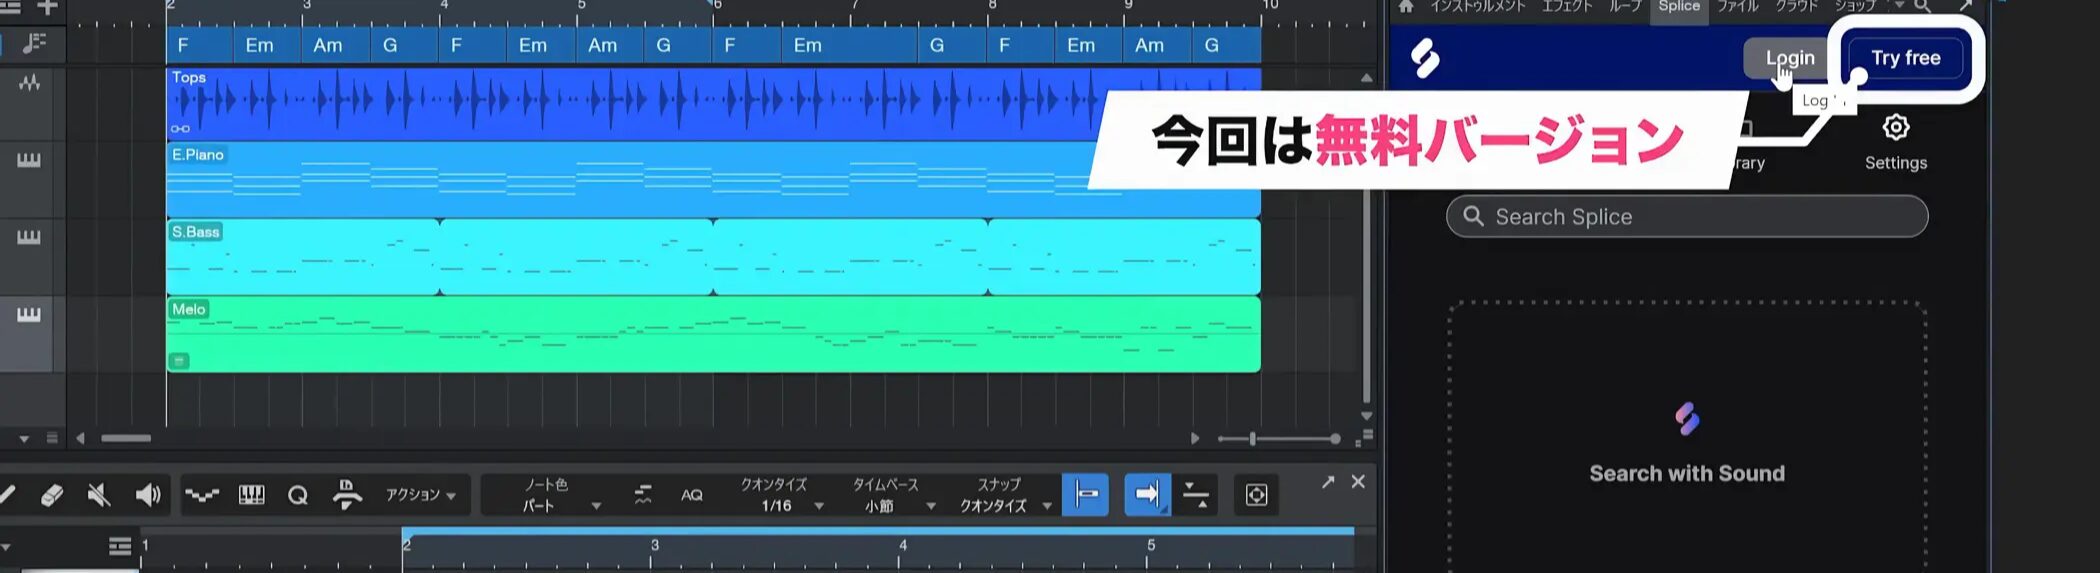Open the アクション dropdown menu

click(420, 495)
